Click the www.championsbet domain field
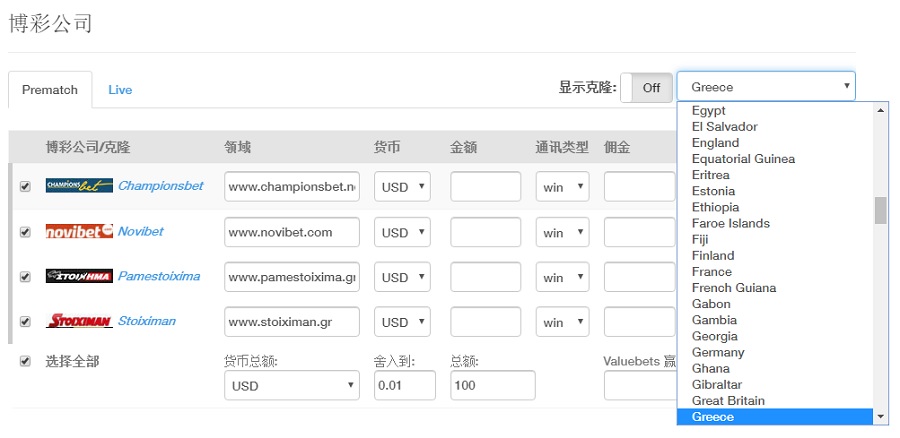Image resolution: width=900 pixels, height=438 pixels. [292, 187]
